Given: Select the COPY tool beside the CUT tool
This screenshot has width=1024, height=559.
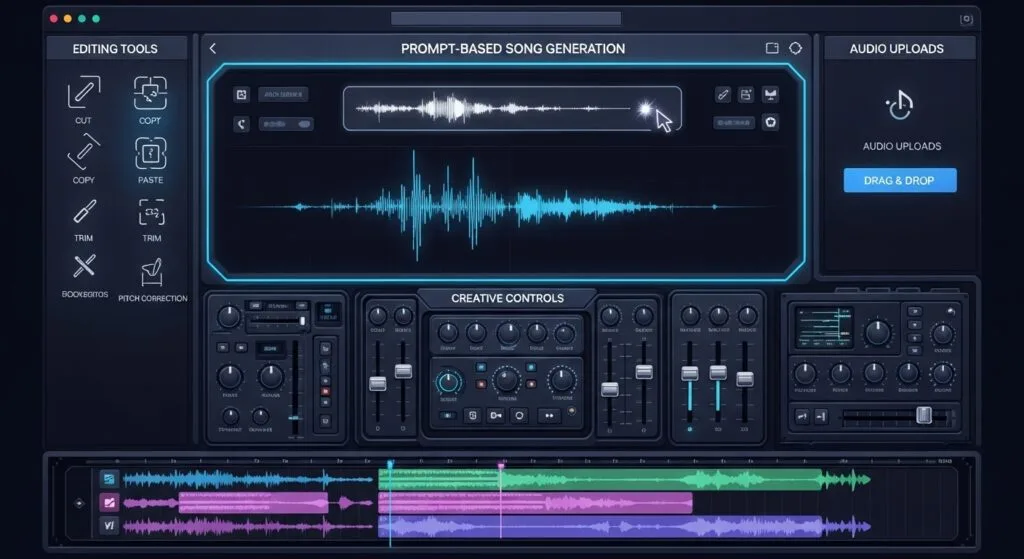Looking at the screenshot, I should [x=150, y=93].
